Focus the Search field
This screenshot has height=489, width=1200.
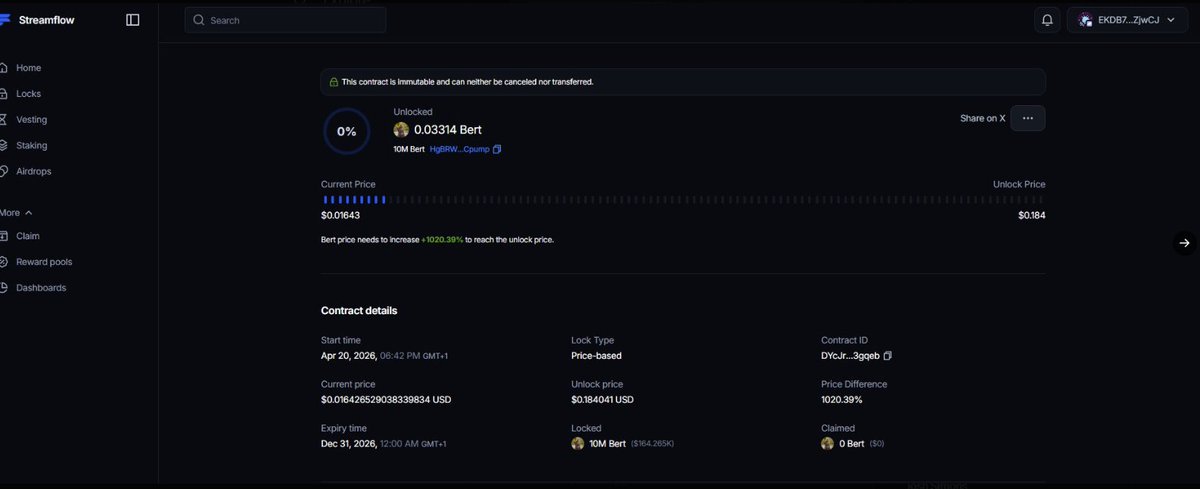point(285,20)
